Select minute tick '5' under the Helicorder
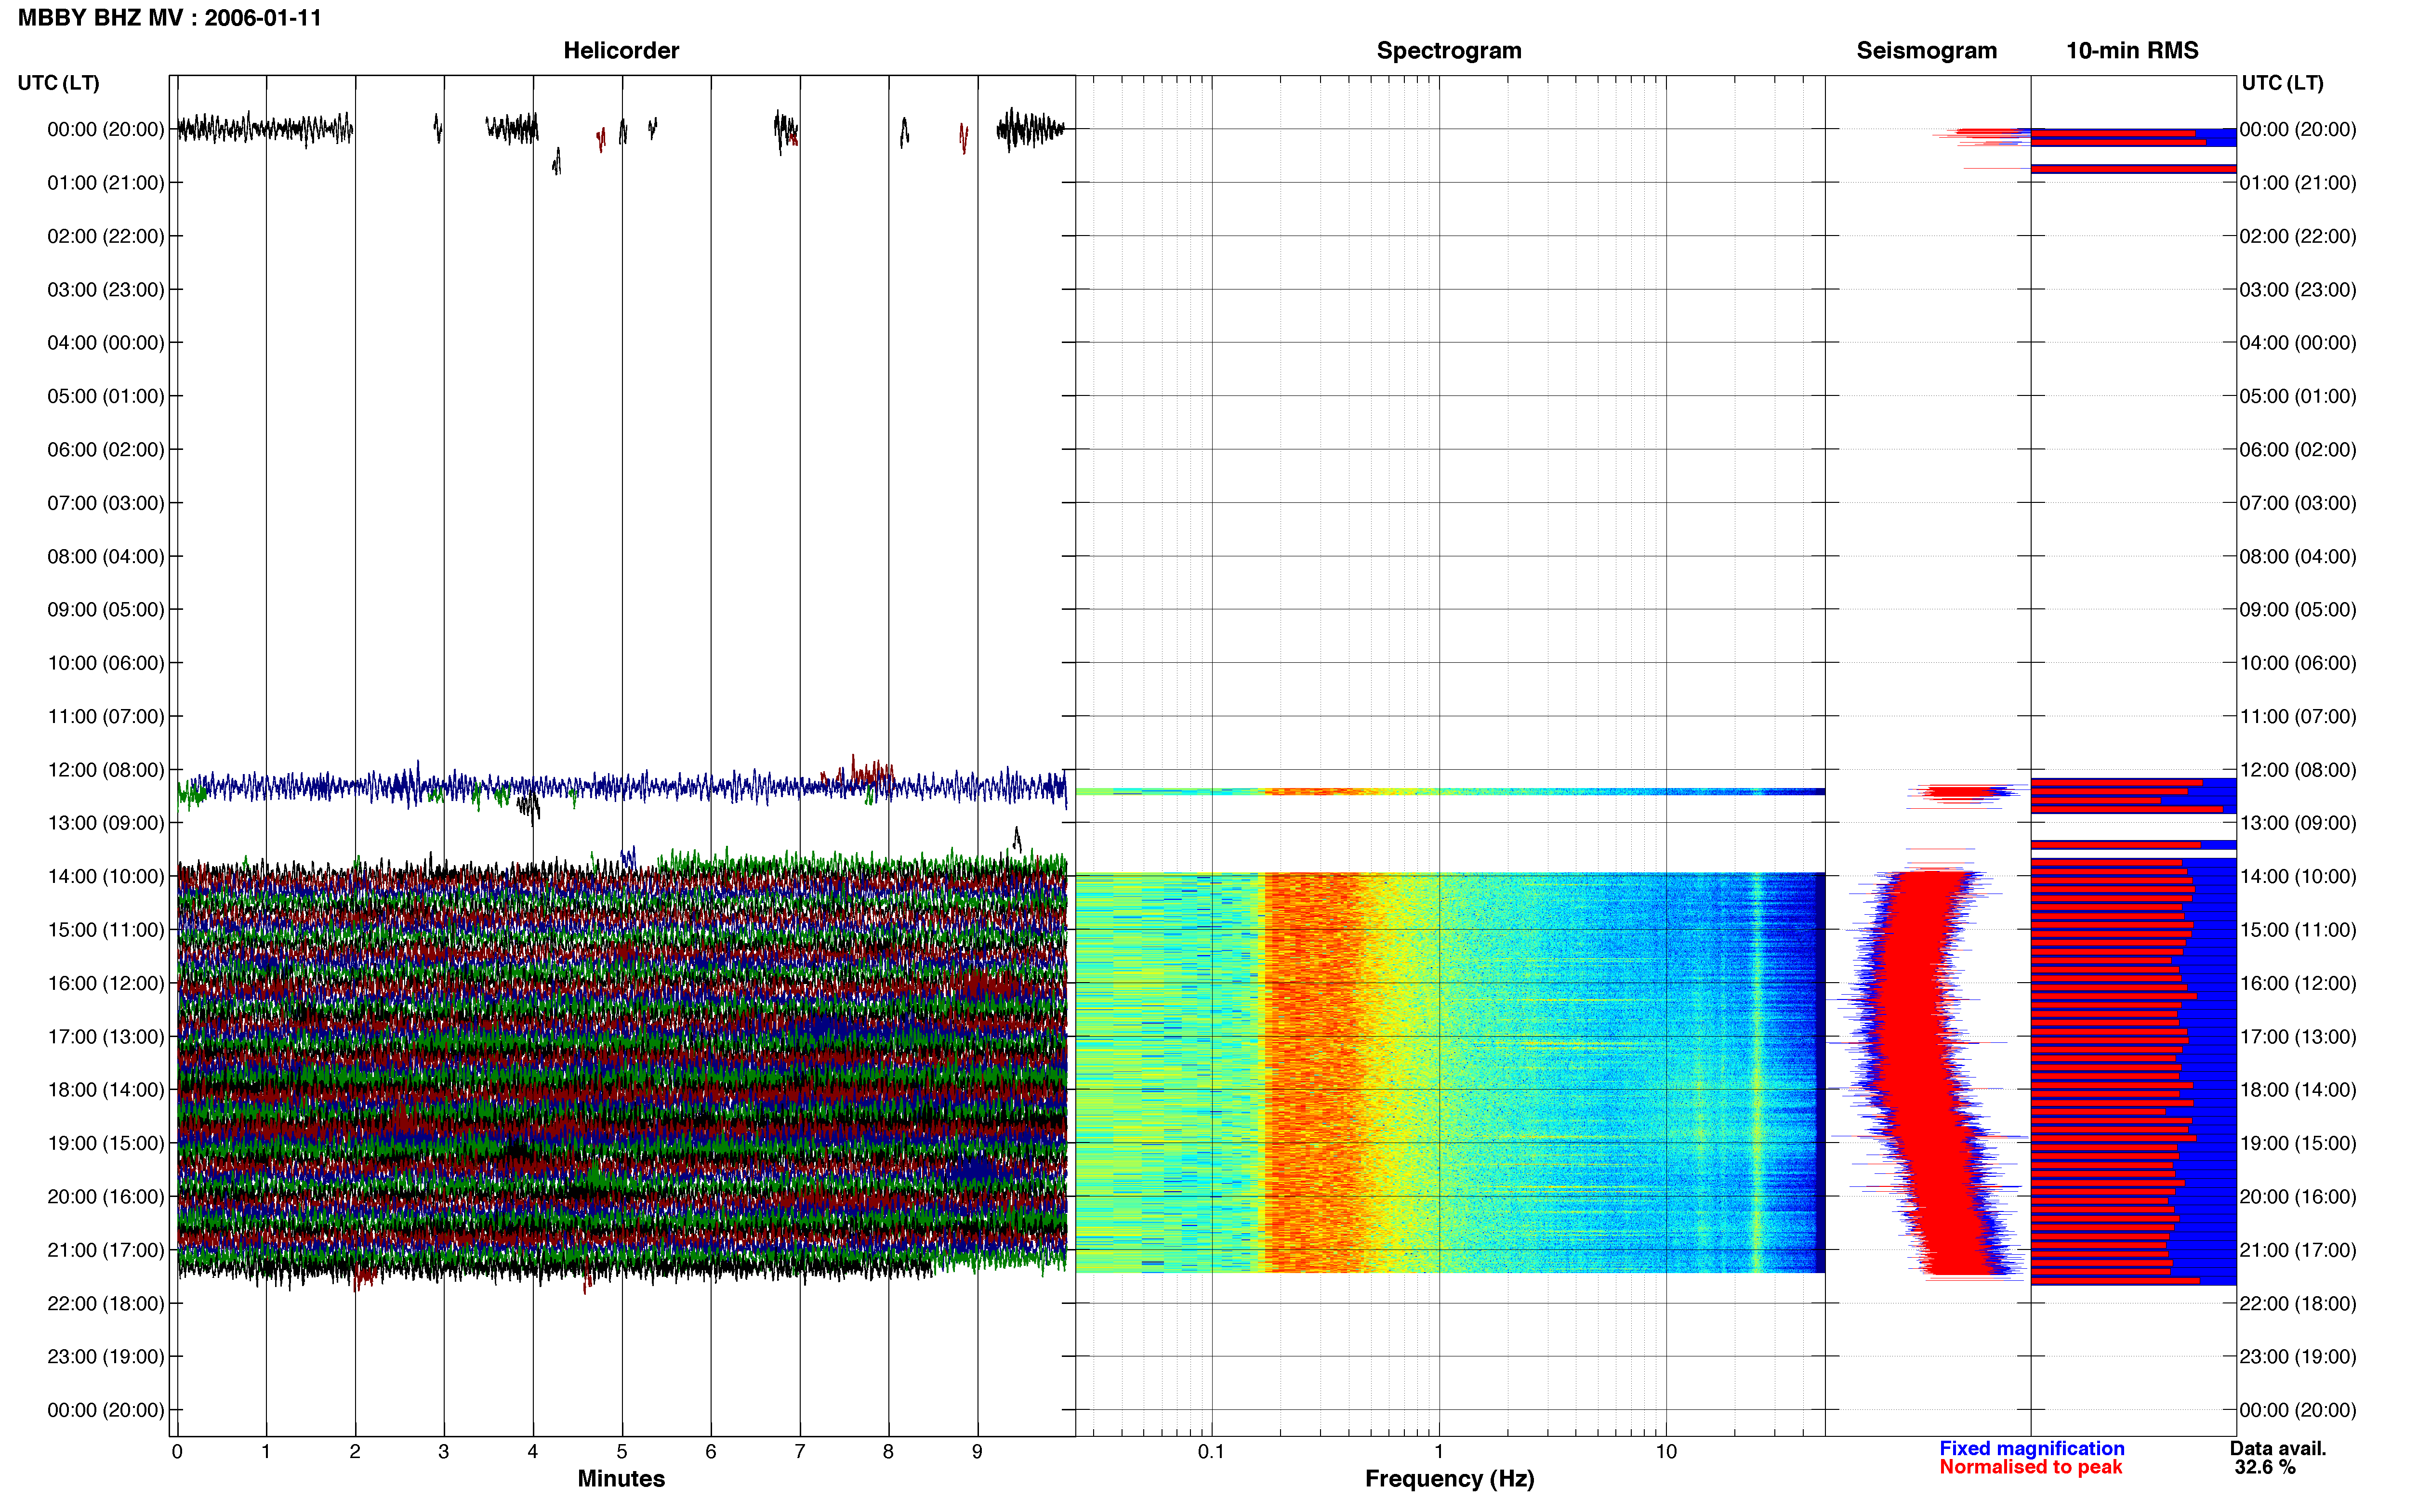 (622, 1452)
